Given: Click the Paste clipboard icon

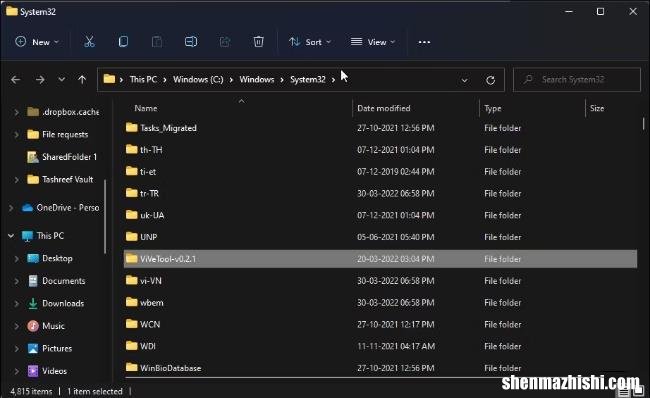Looking at the screenshot, I should pyautogui.click(x=157, y=41).
